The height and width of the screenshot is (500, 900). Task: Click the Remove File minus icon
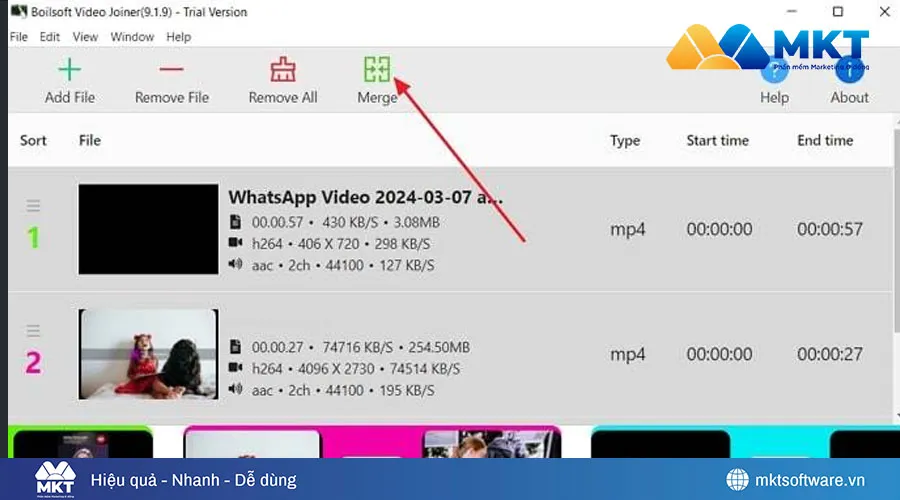171,69
